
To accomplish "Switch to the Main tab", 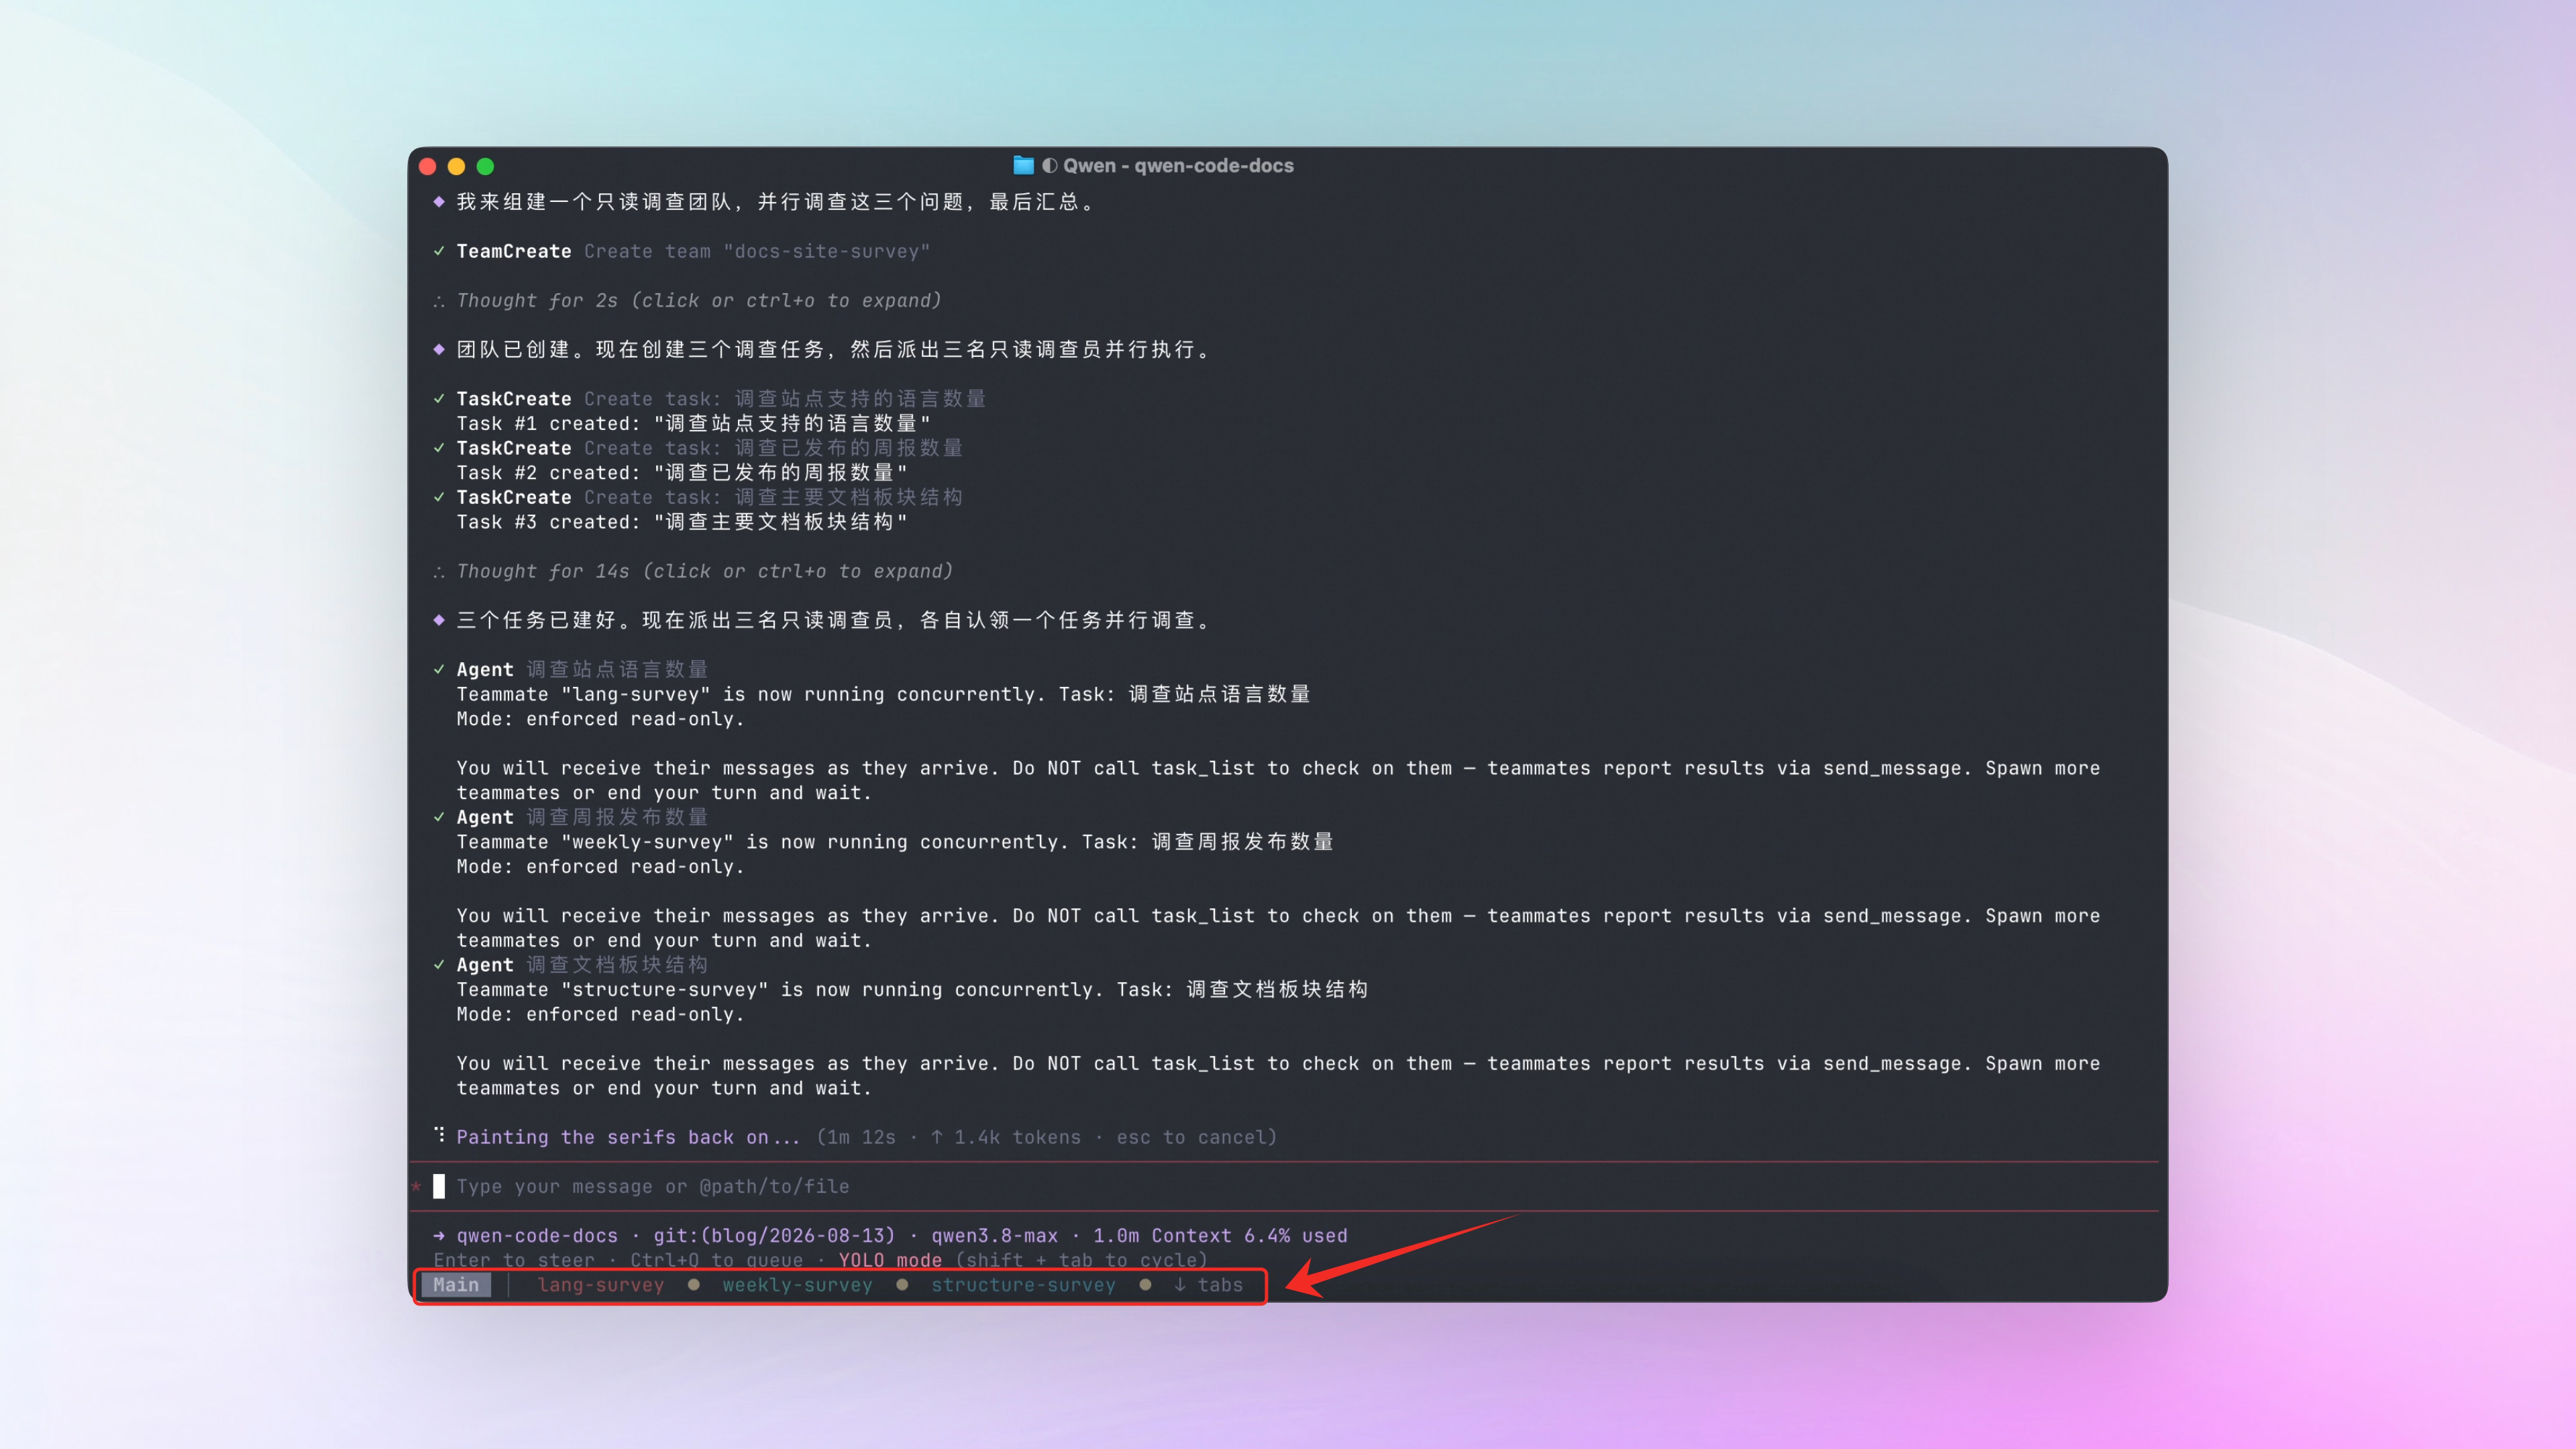I will tap(456, 1285).
